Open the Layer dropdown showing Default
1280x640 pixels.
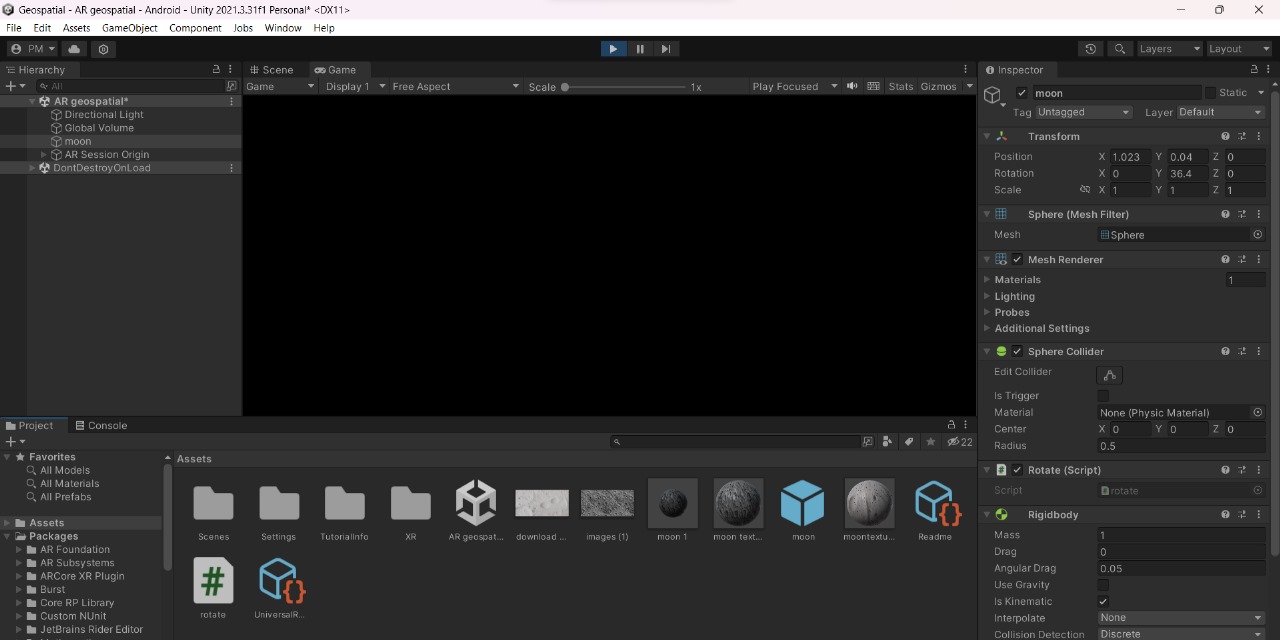[x=1221, y=112]
